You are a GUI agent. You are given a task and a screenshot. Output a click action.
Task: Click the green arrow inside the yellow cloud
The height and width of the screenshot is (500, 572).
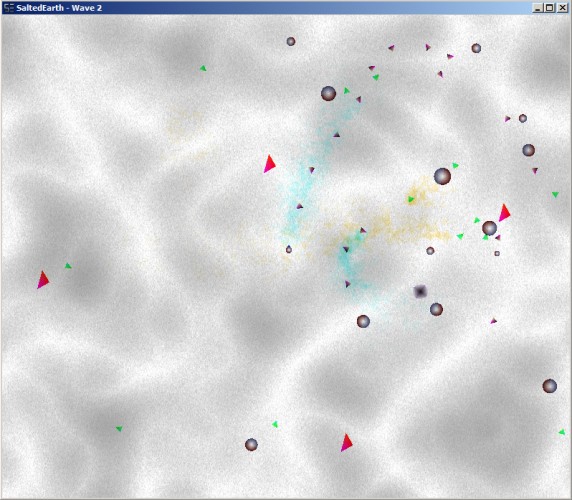(x=411, y=199)
